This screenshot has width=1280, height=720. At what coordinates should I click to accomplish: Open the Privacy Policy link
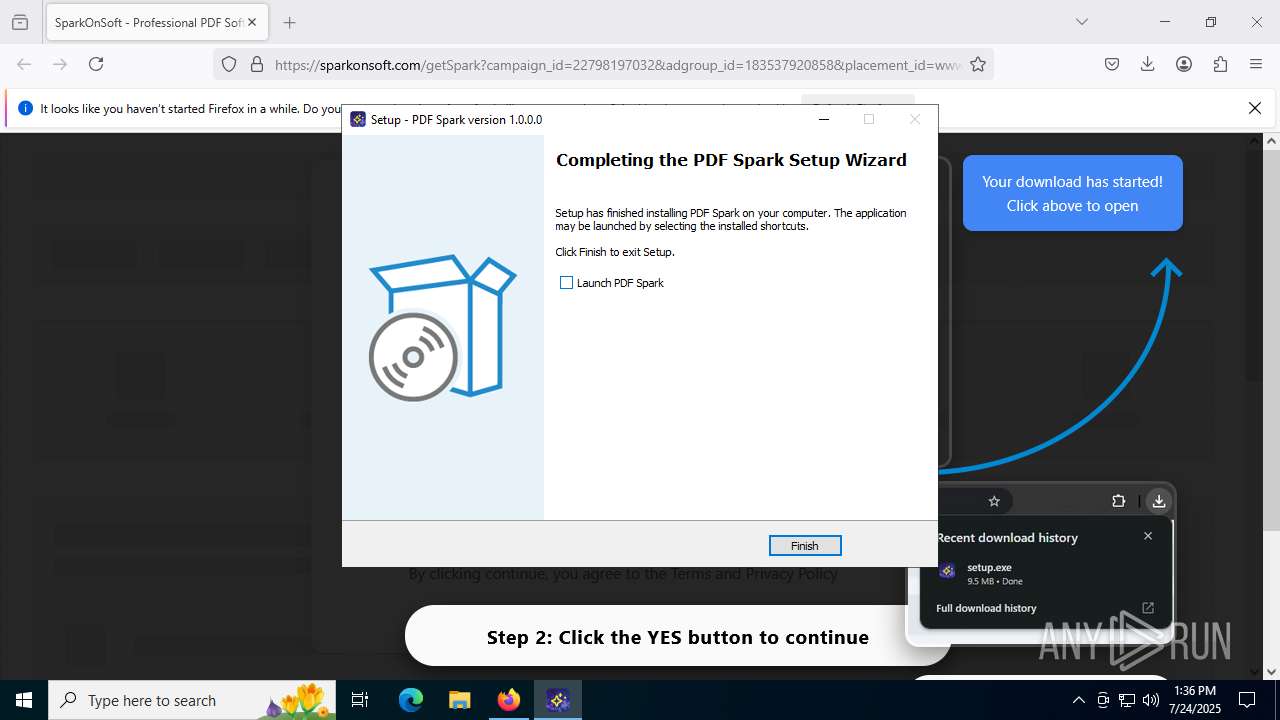tap(791, 574)
